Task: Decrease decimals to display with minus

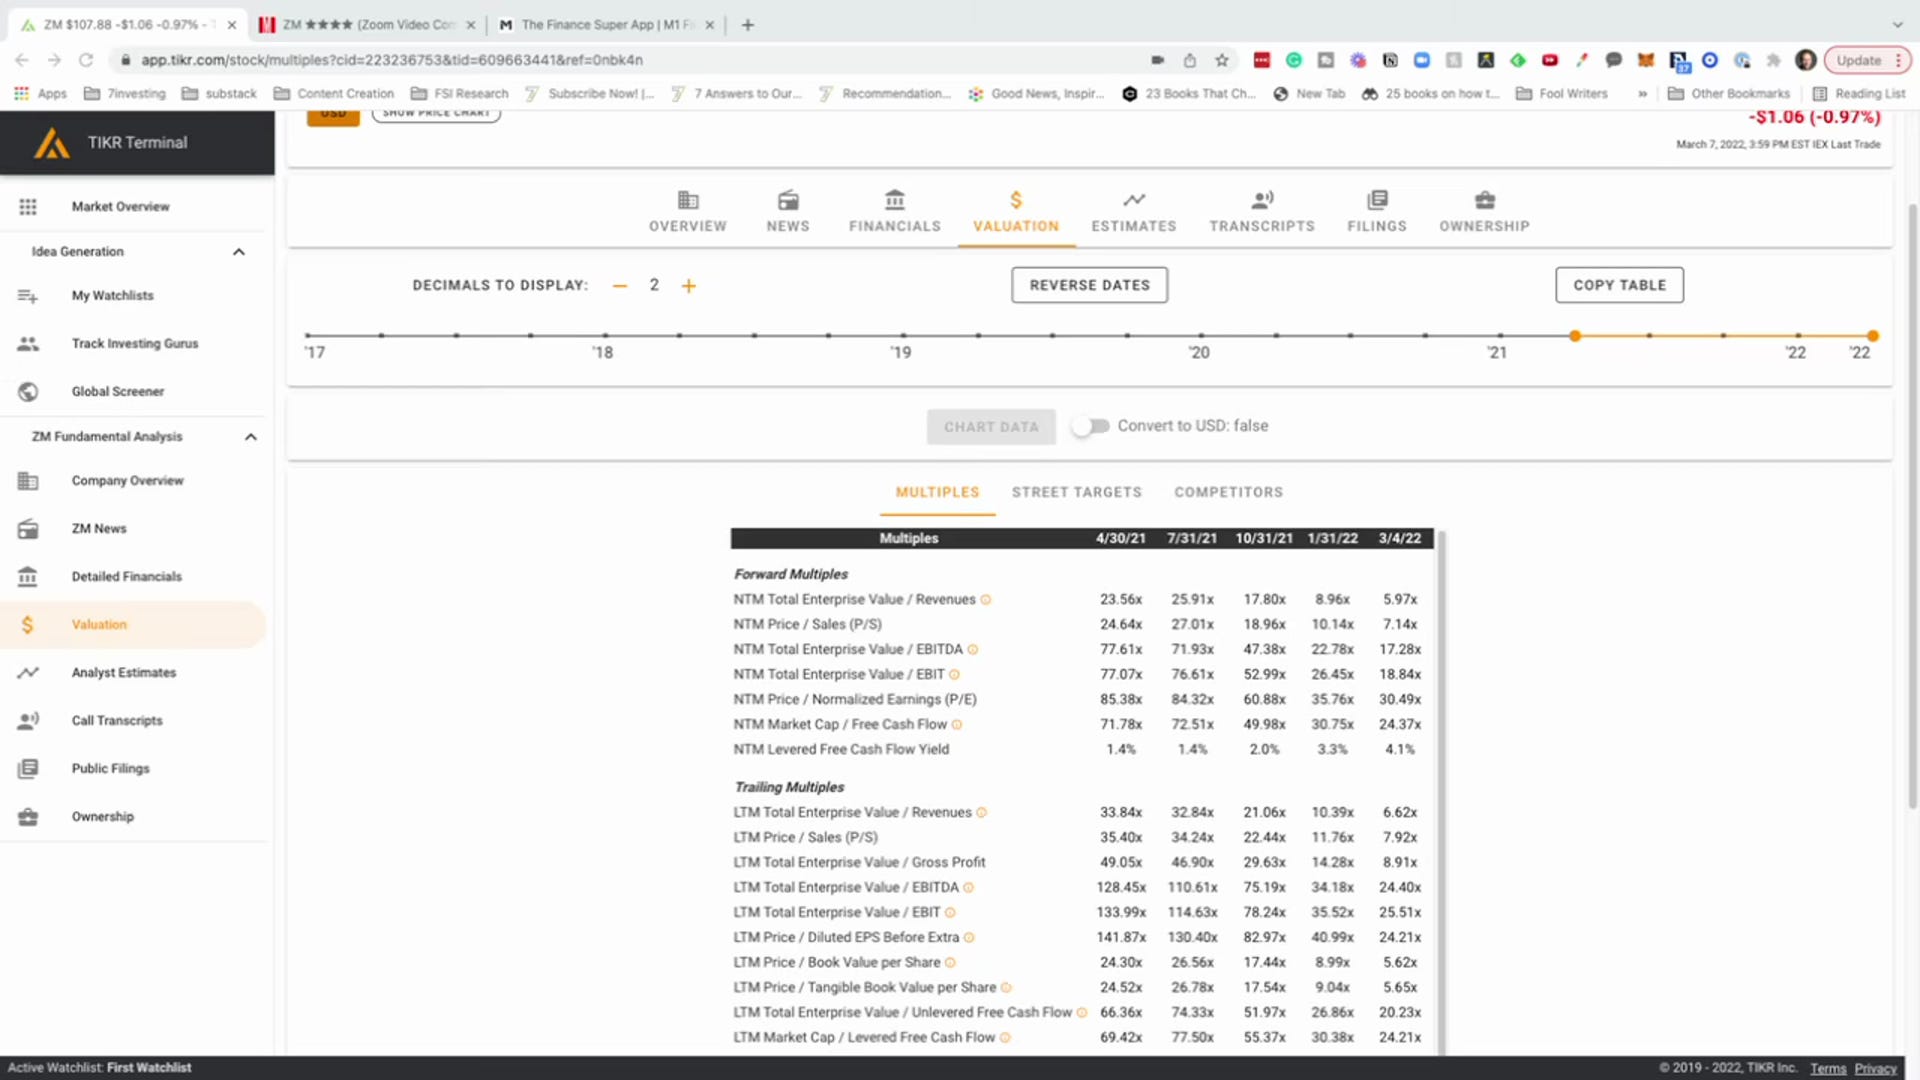Action: point(620,286)
